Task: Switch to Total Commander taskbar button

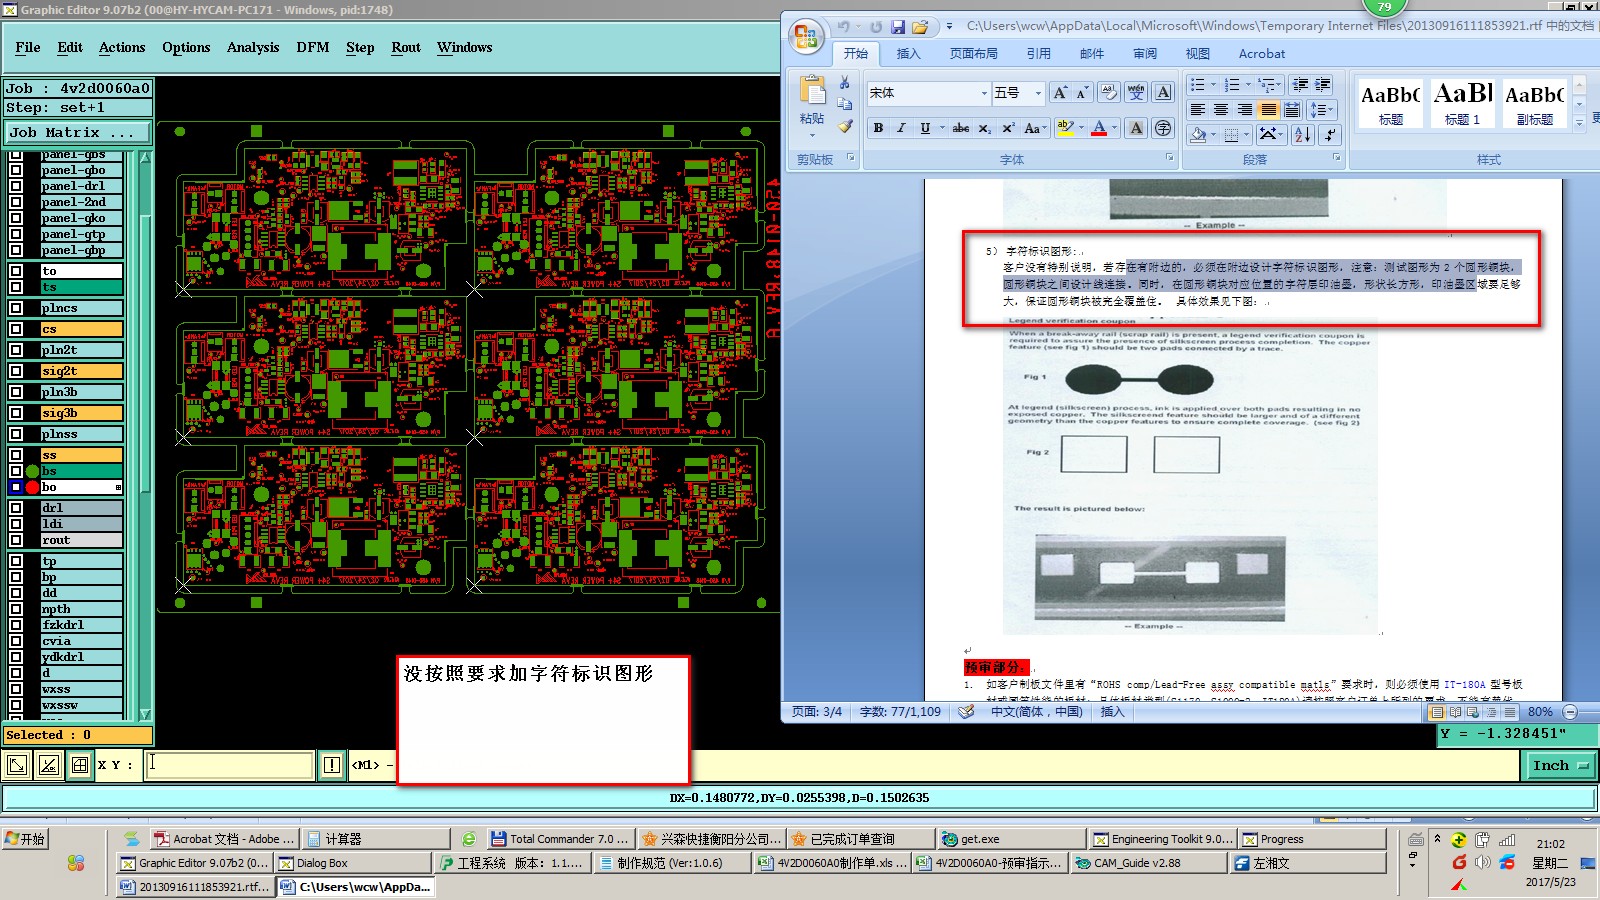Action: [560, 839]
